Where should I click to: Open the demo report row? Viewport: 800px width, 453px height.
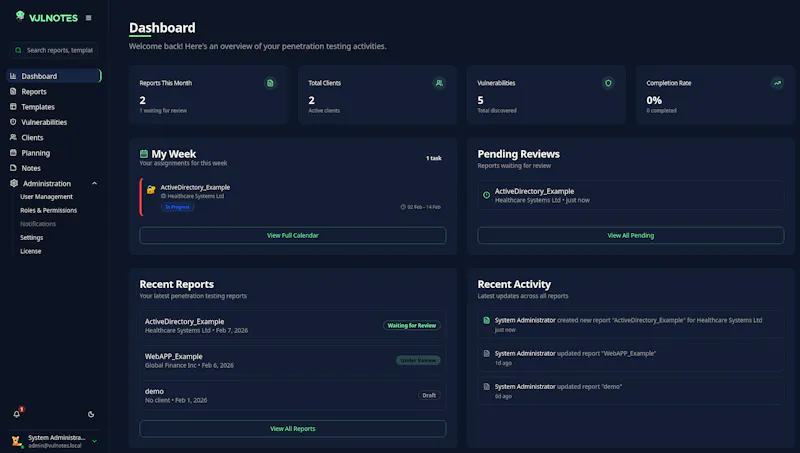pyautogui.click(x=293, y=395)
